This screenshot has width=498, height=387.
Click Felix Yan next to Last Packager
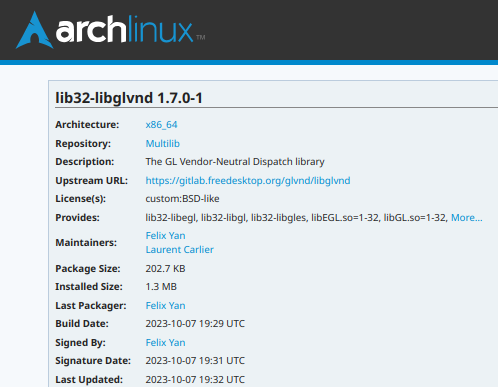coord(165,305)
